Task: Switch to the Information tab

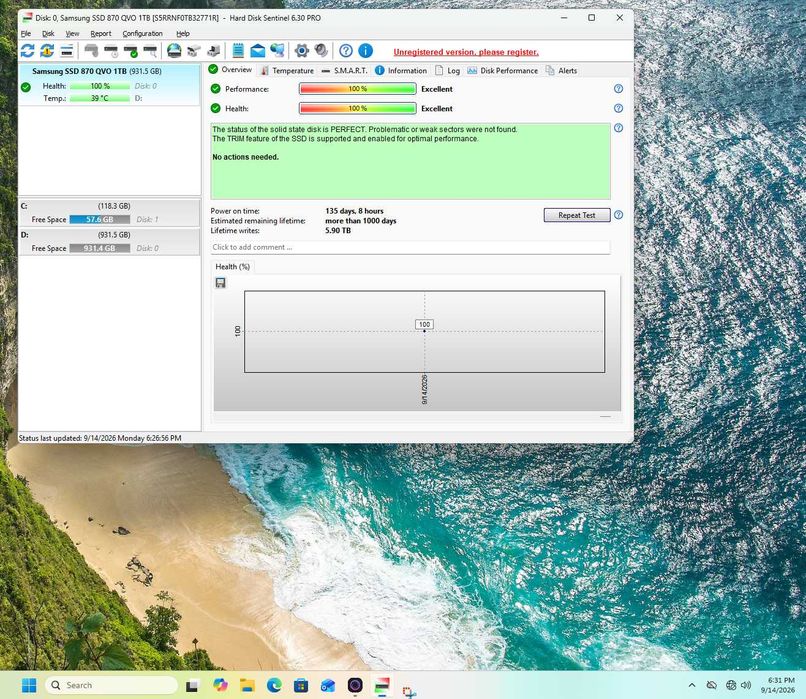Action: [401, 70]
